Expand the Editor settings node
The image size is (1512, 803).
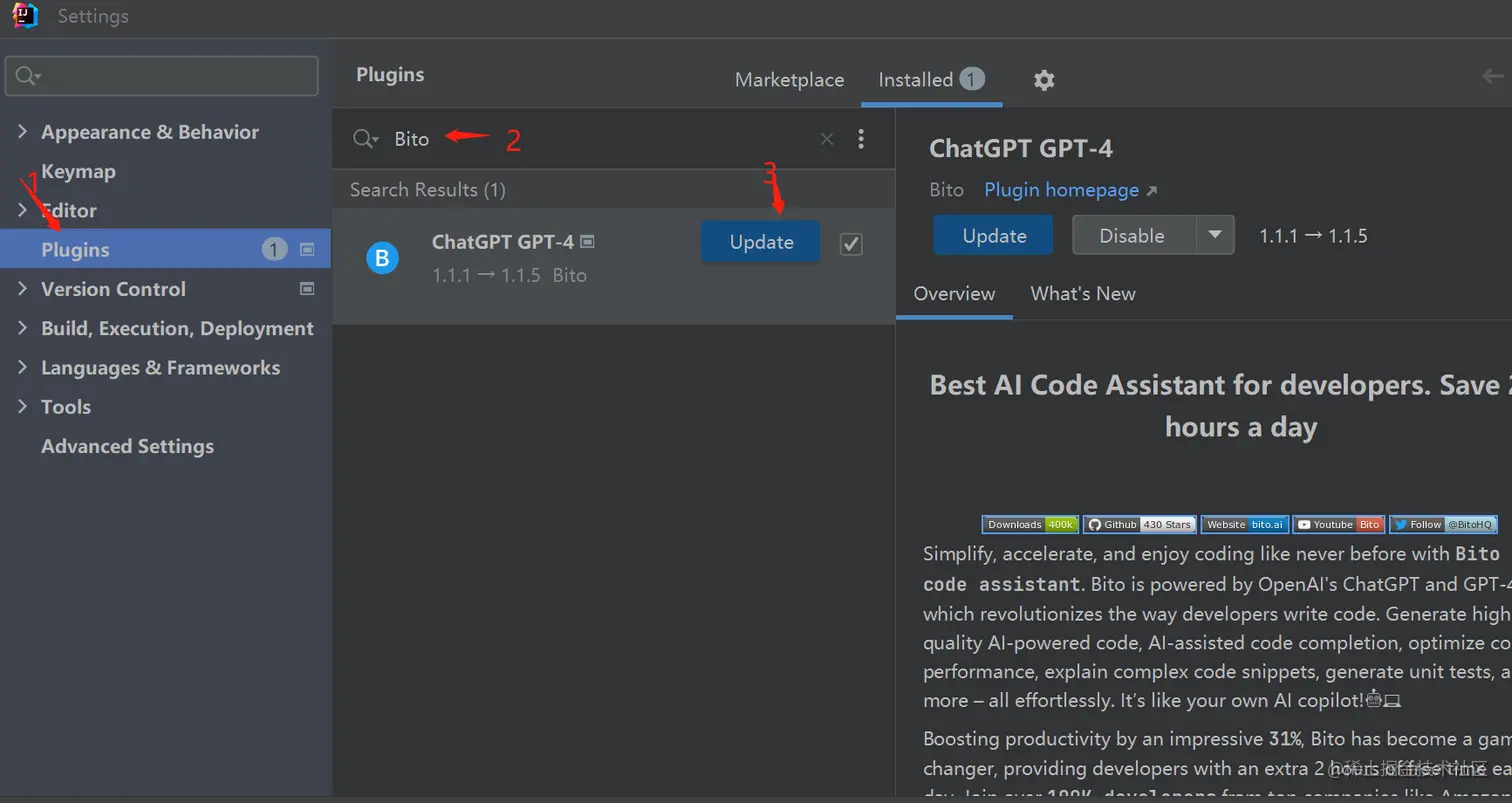22,210
